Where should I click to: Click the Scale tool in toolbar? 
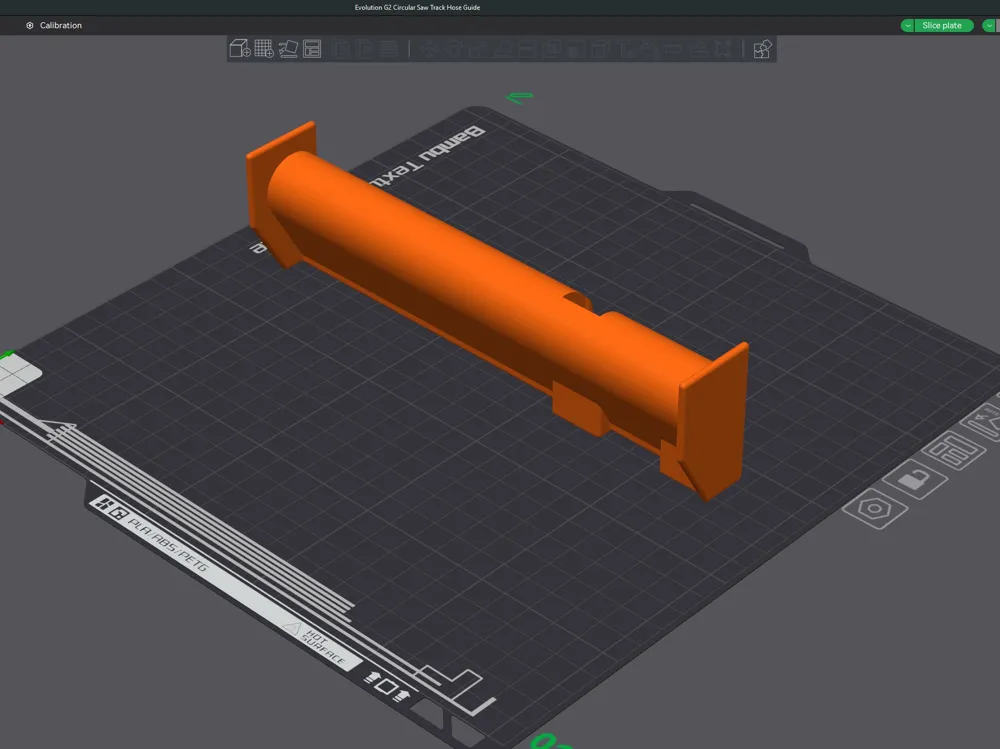477,48
